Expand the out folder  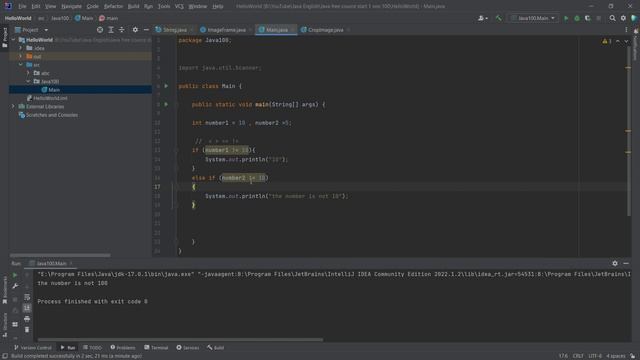[21, 56]
